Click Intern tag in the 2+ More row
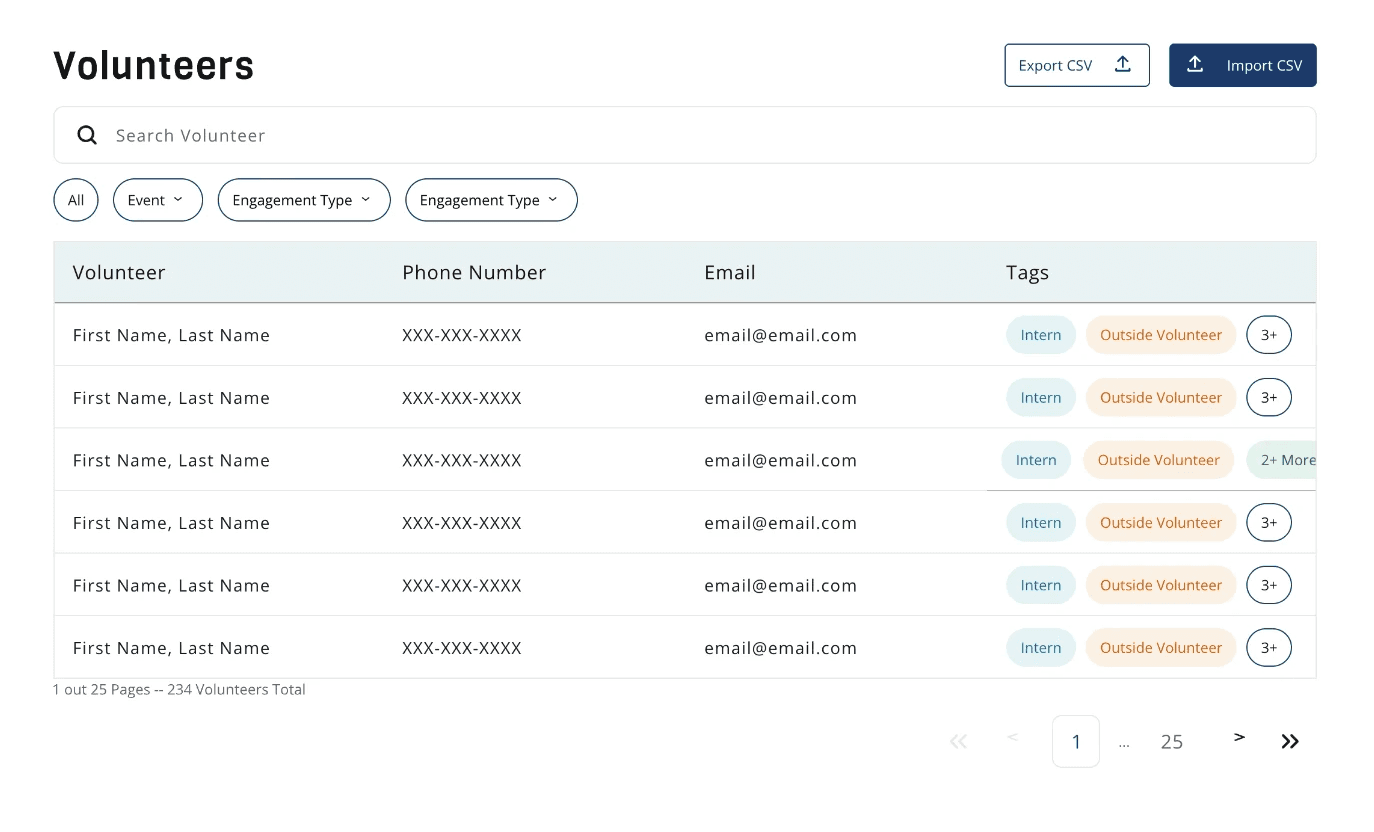Image resolution: width=1374 pixels, height=832 pixels. click(x=1036, y=460)
